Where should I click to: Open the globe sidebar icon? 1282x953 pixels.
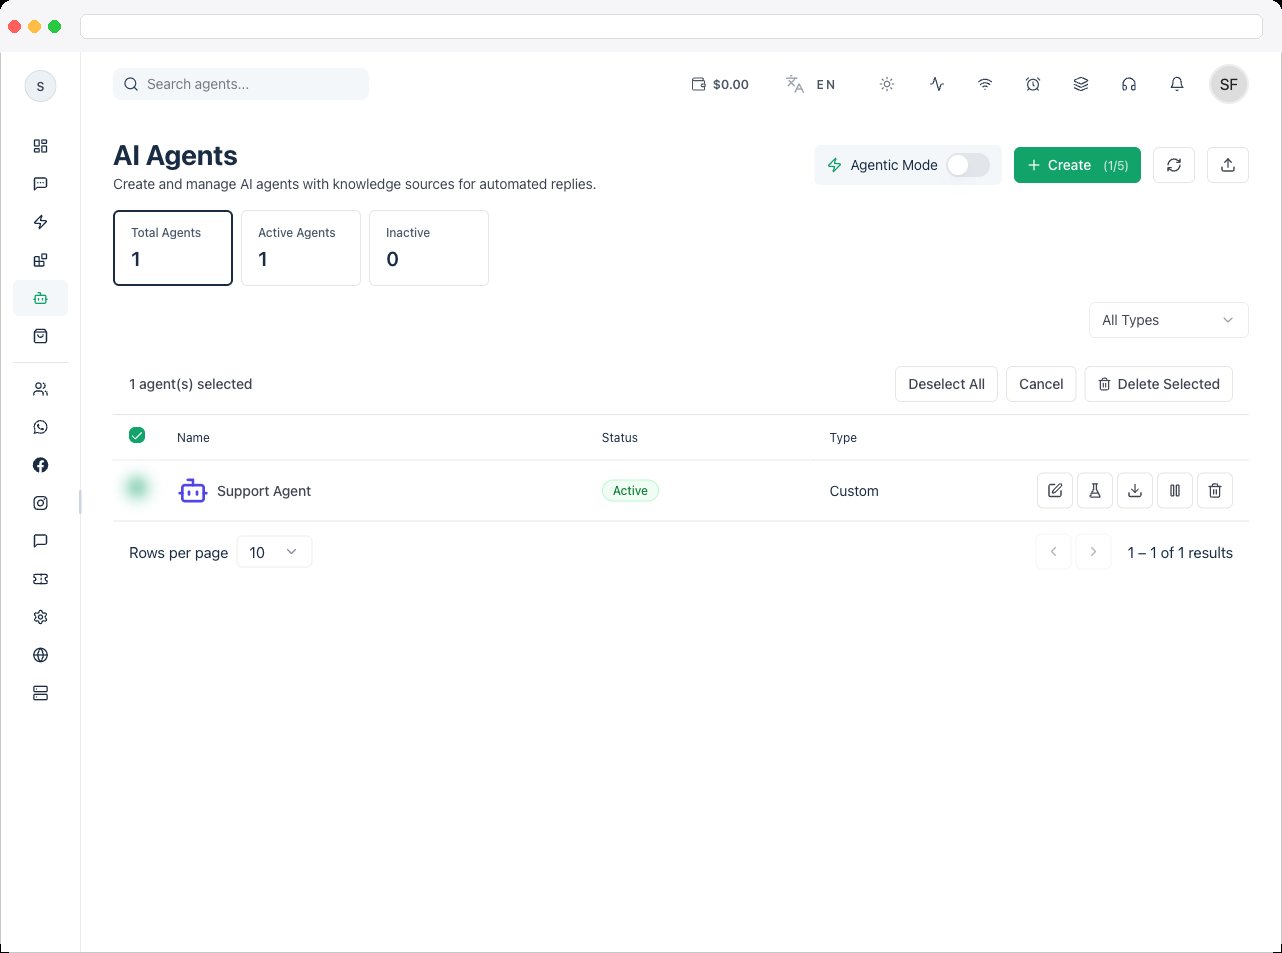(40, 655)
